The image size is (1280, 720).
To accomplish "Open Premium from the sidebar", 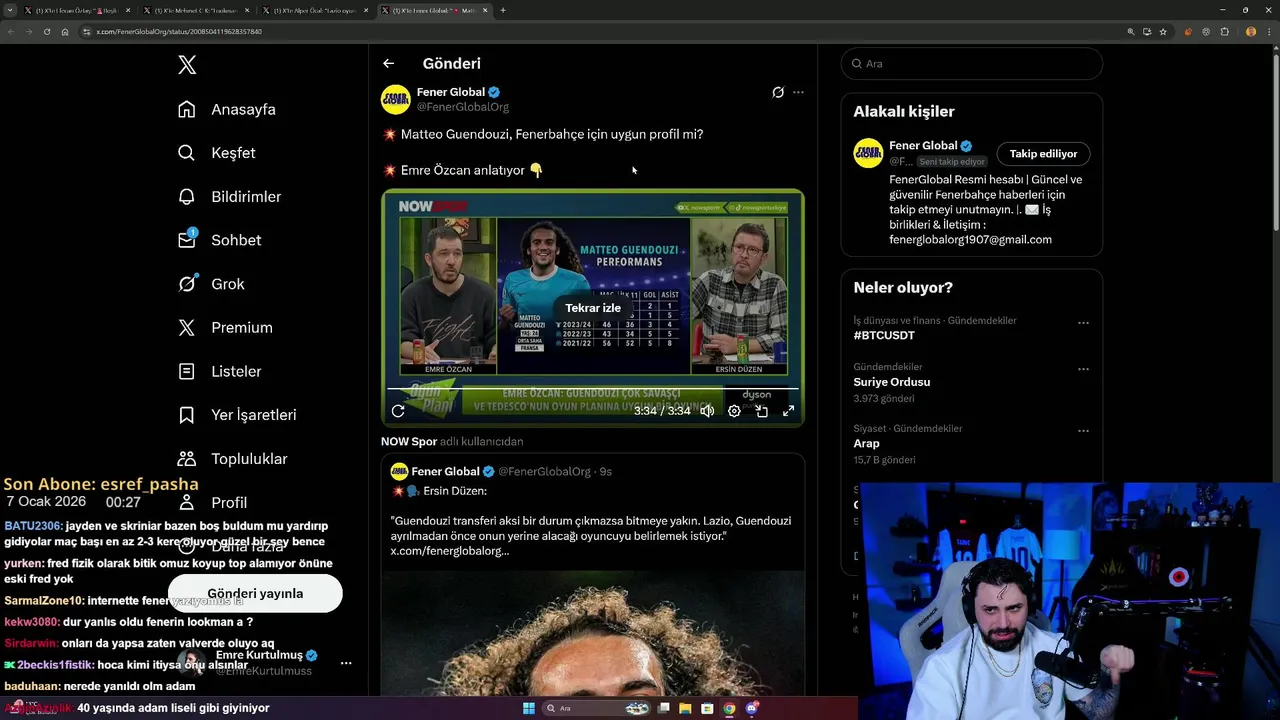I will [225, 328].
